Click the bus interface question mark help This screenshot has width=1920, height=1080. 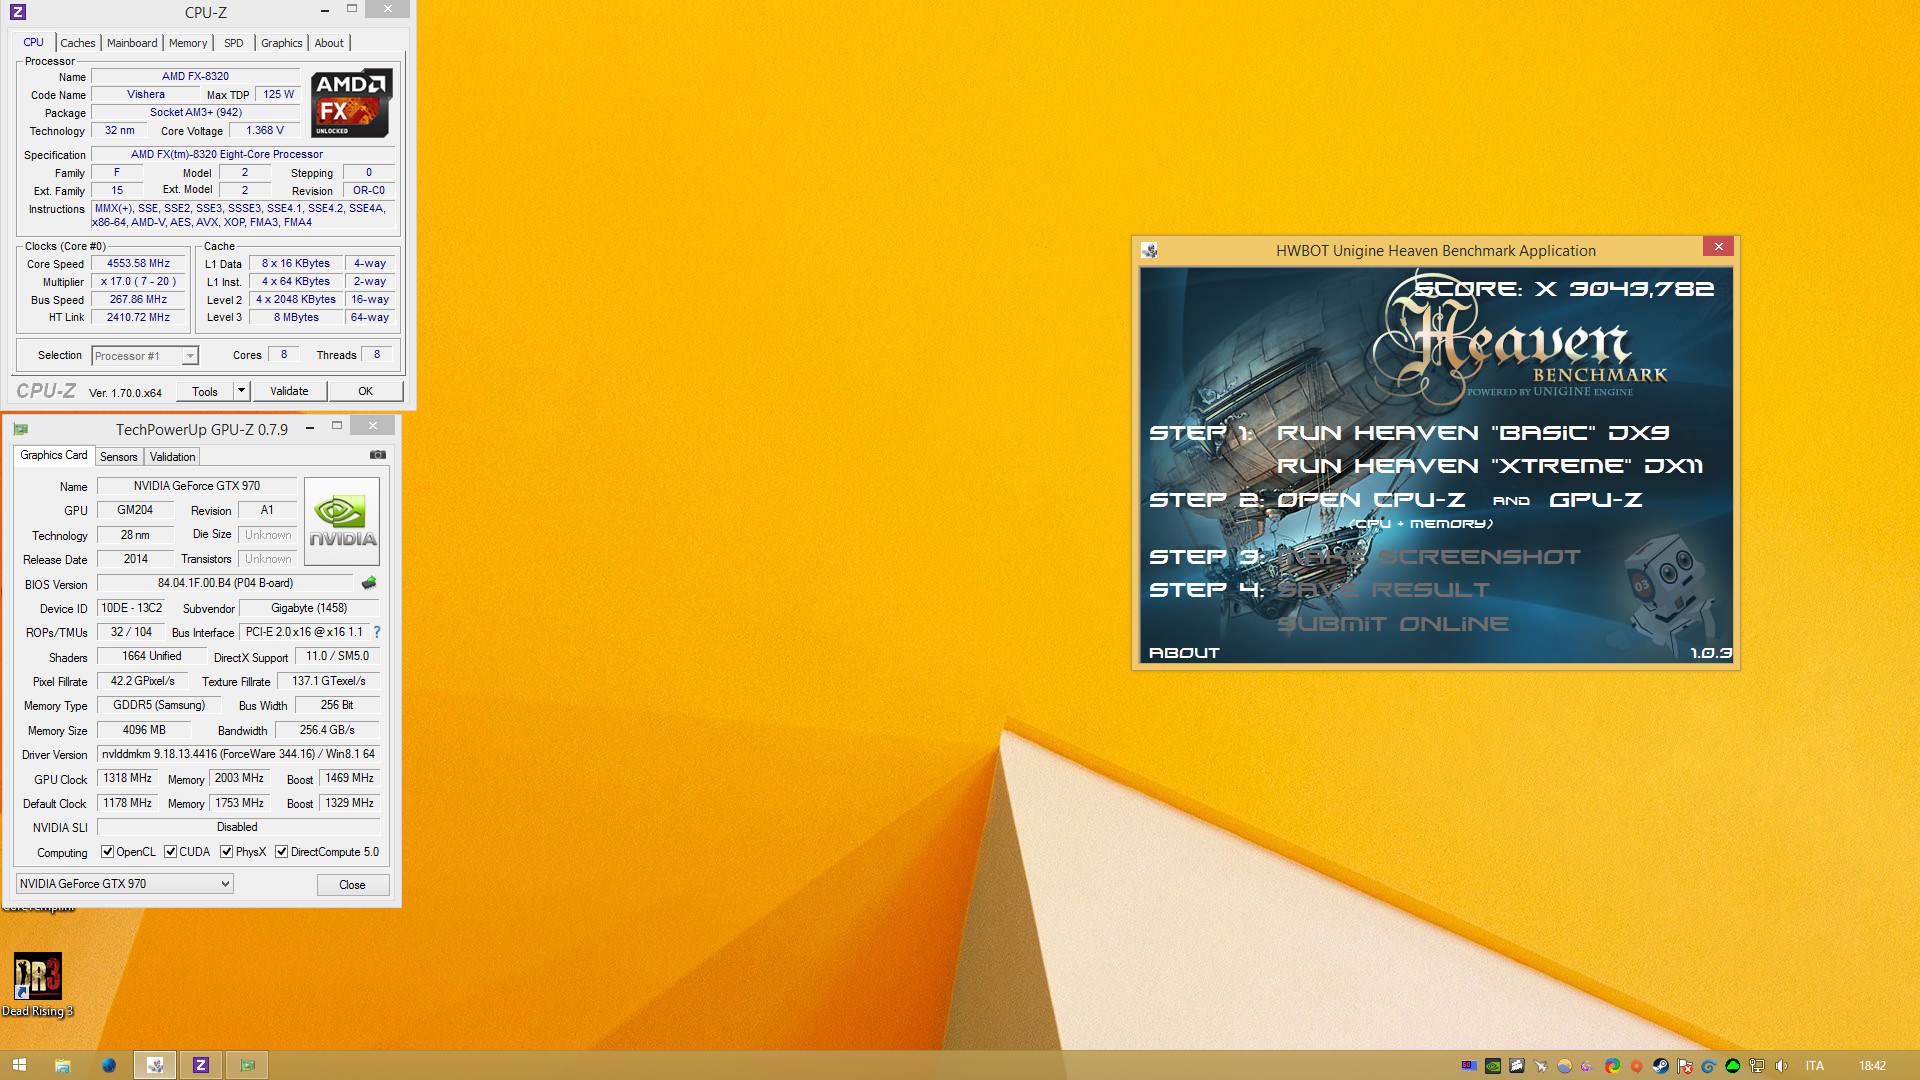click(x=376, y=632)
